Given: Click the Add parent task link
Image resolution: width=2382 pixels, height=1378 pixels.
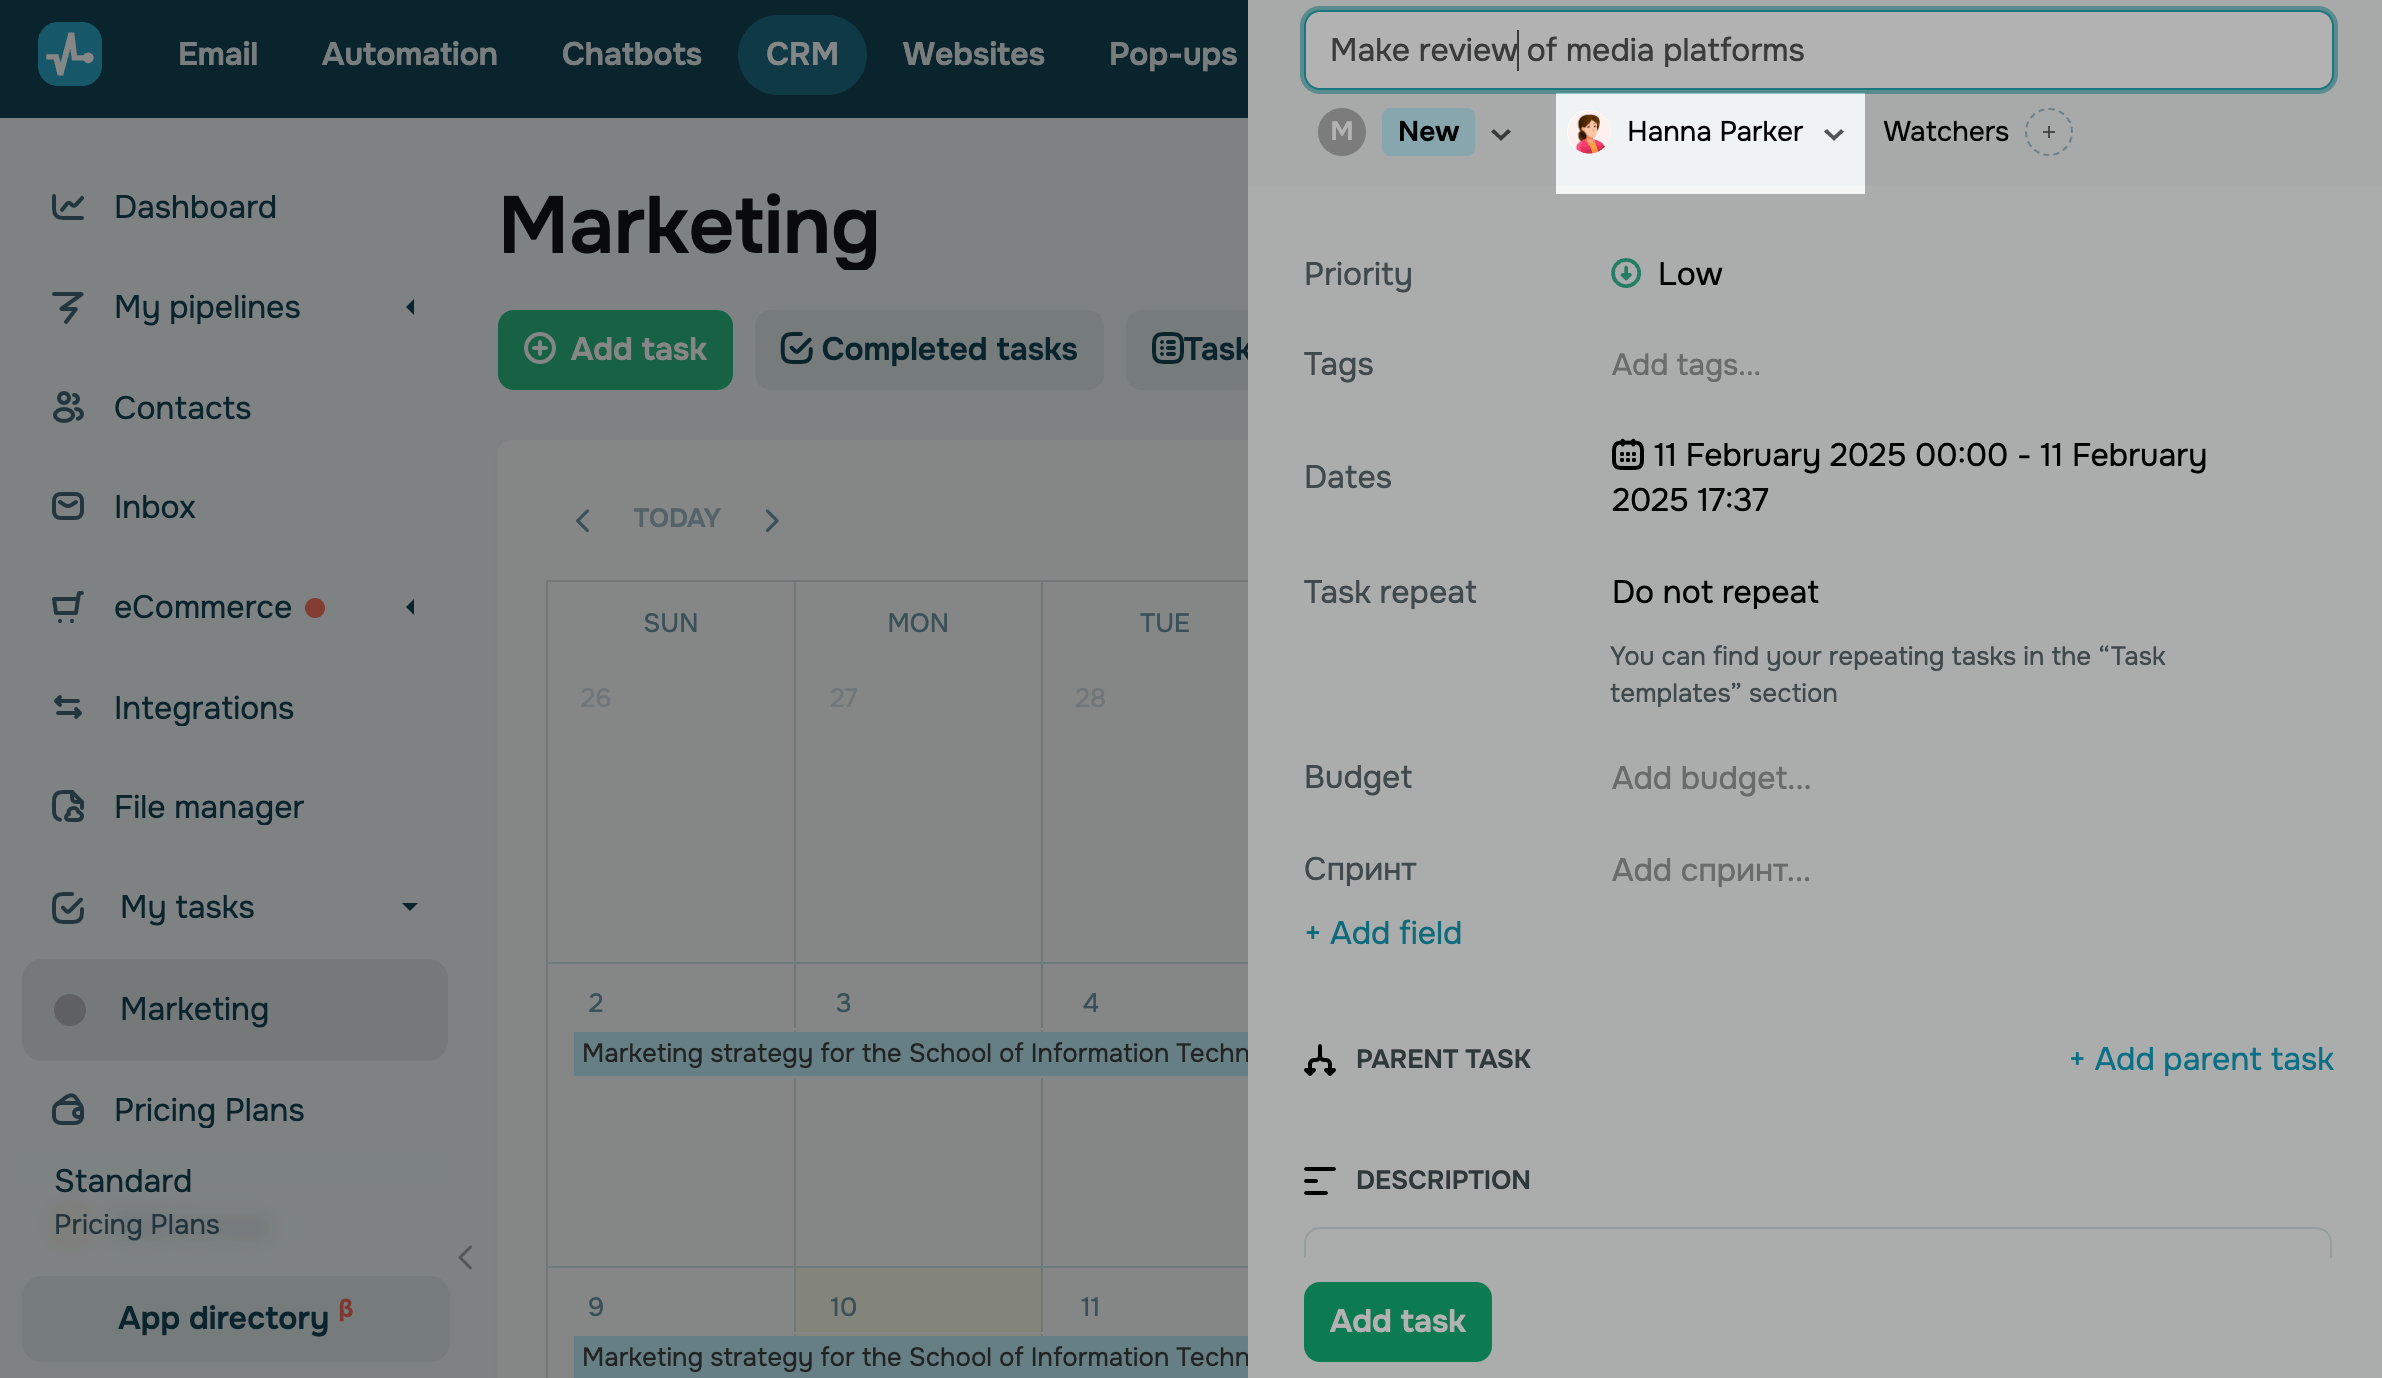Looking at the screenshot, I should click(2201, 1059).
